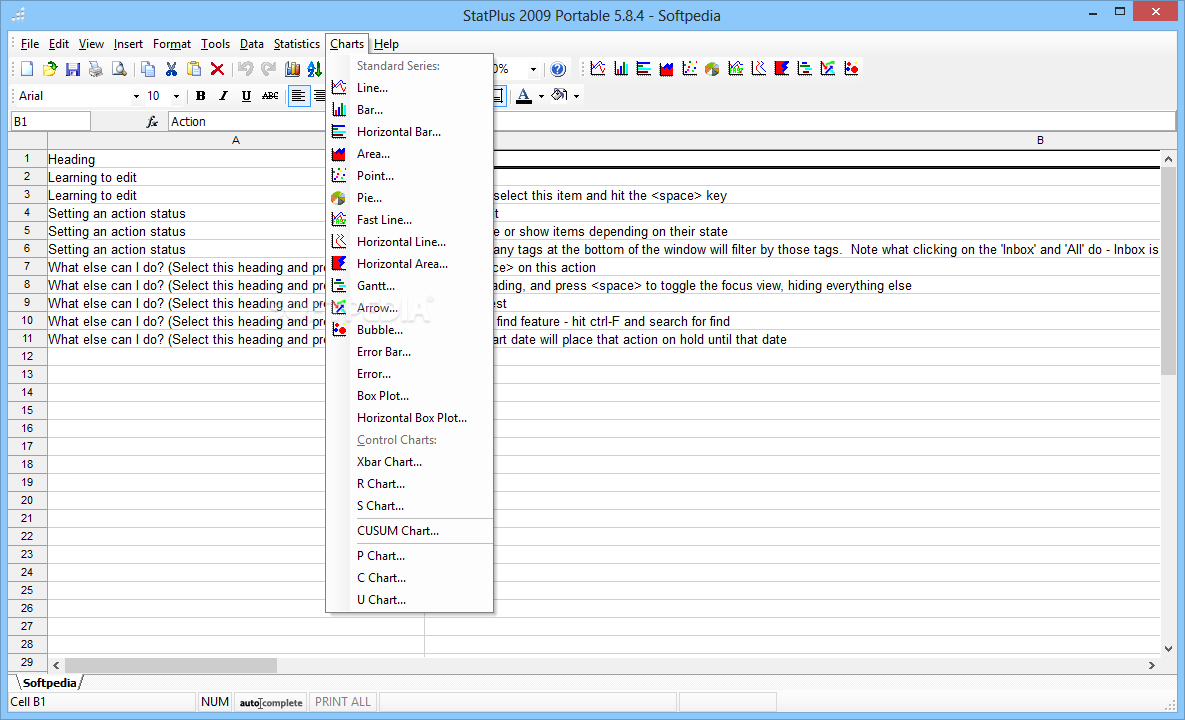Choose Pie... from the Charts menu
Screen dimensions: 1185x720
pyautogui.click(x=410, y=198)
